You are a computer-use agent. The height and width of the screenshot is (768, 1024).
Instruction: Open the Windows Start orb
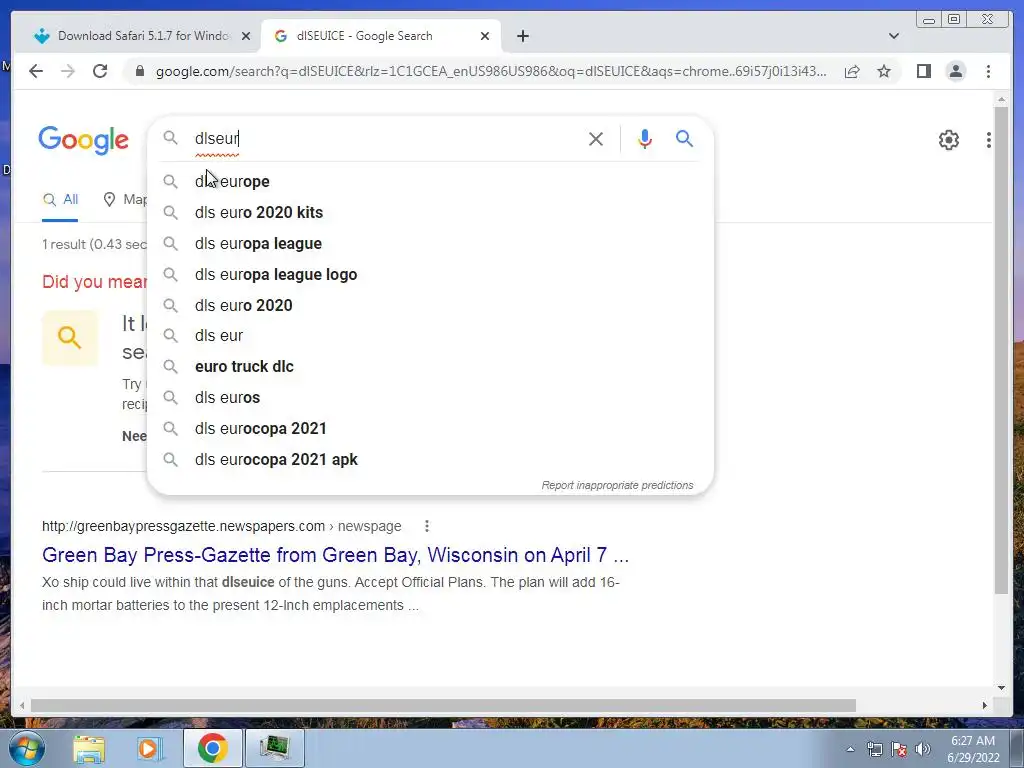click(27, 748)
